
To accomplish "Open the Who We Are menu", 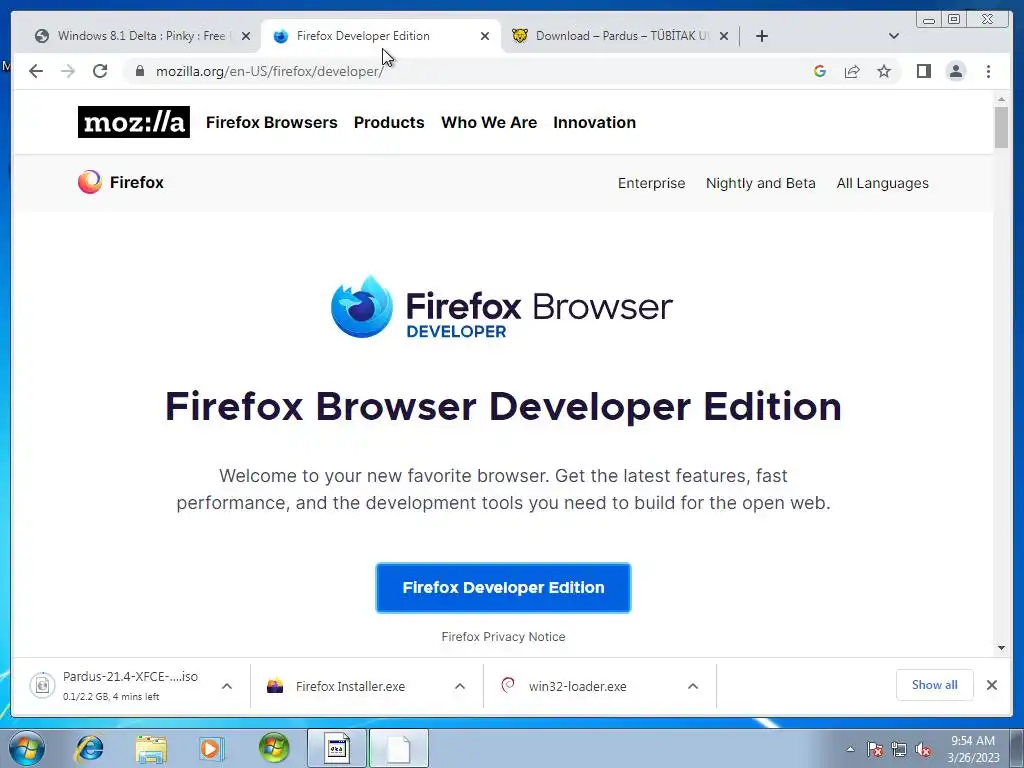I will [x=489, y=122].
